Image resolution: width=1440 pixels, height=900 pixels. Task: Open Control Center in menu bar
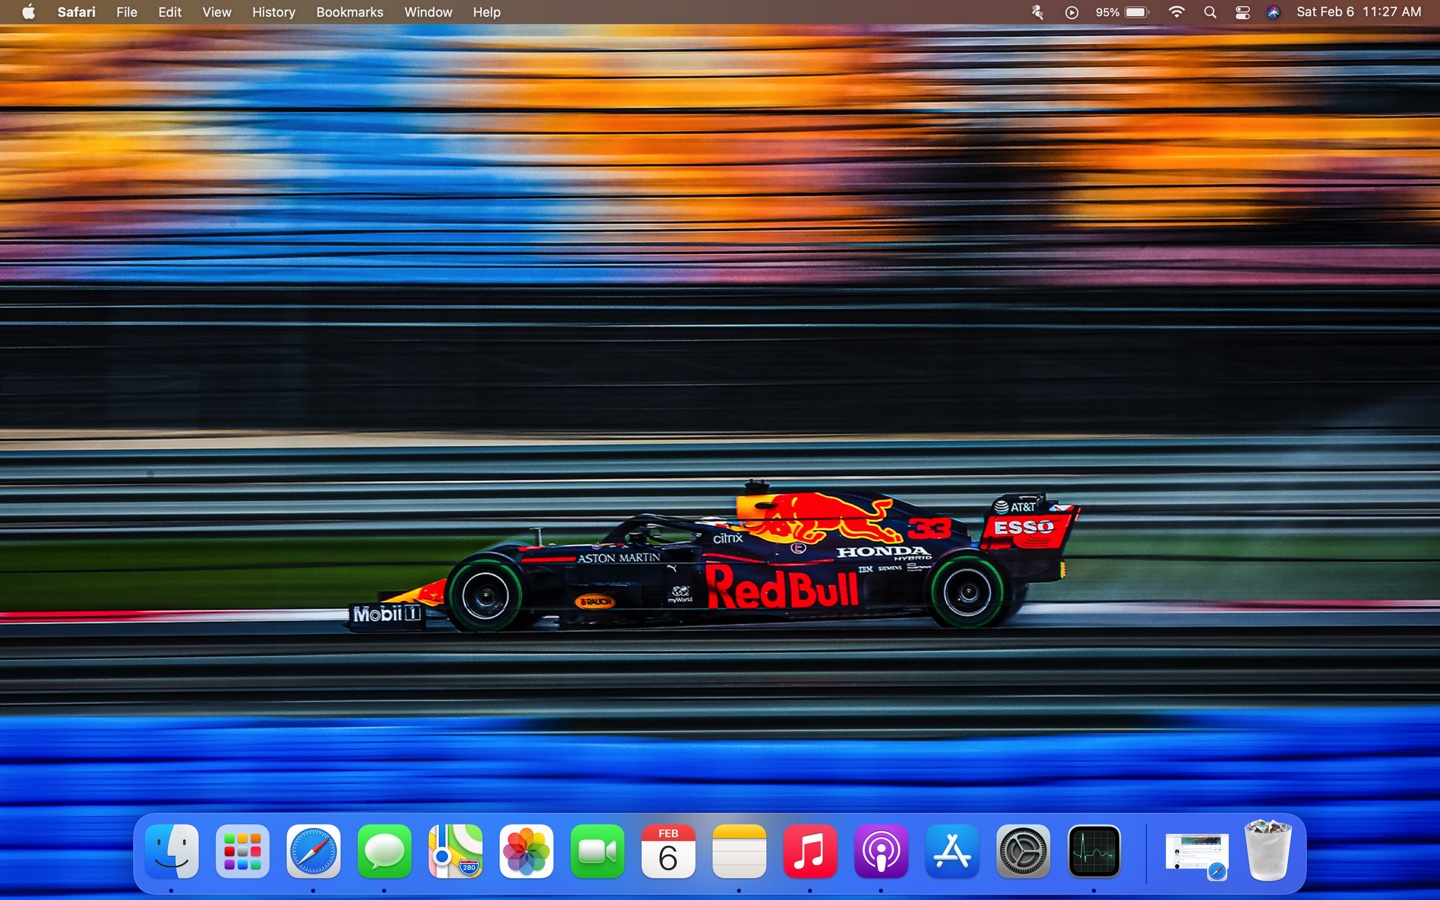coord(1242,12)
